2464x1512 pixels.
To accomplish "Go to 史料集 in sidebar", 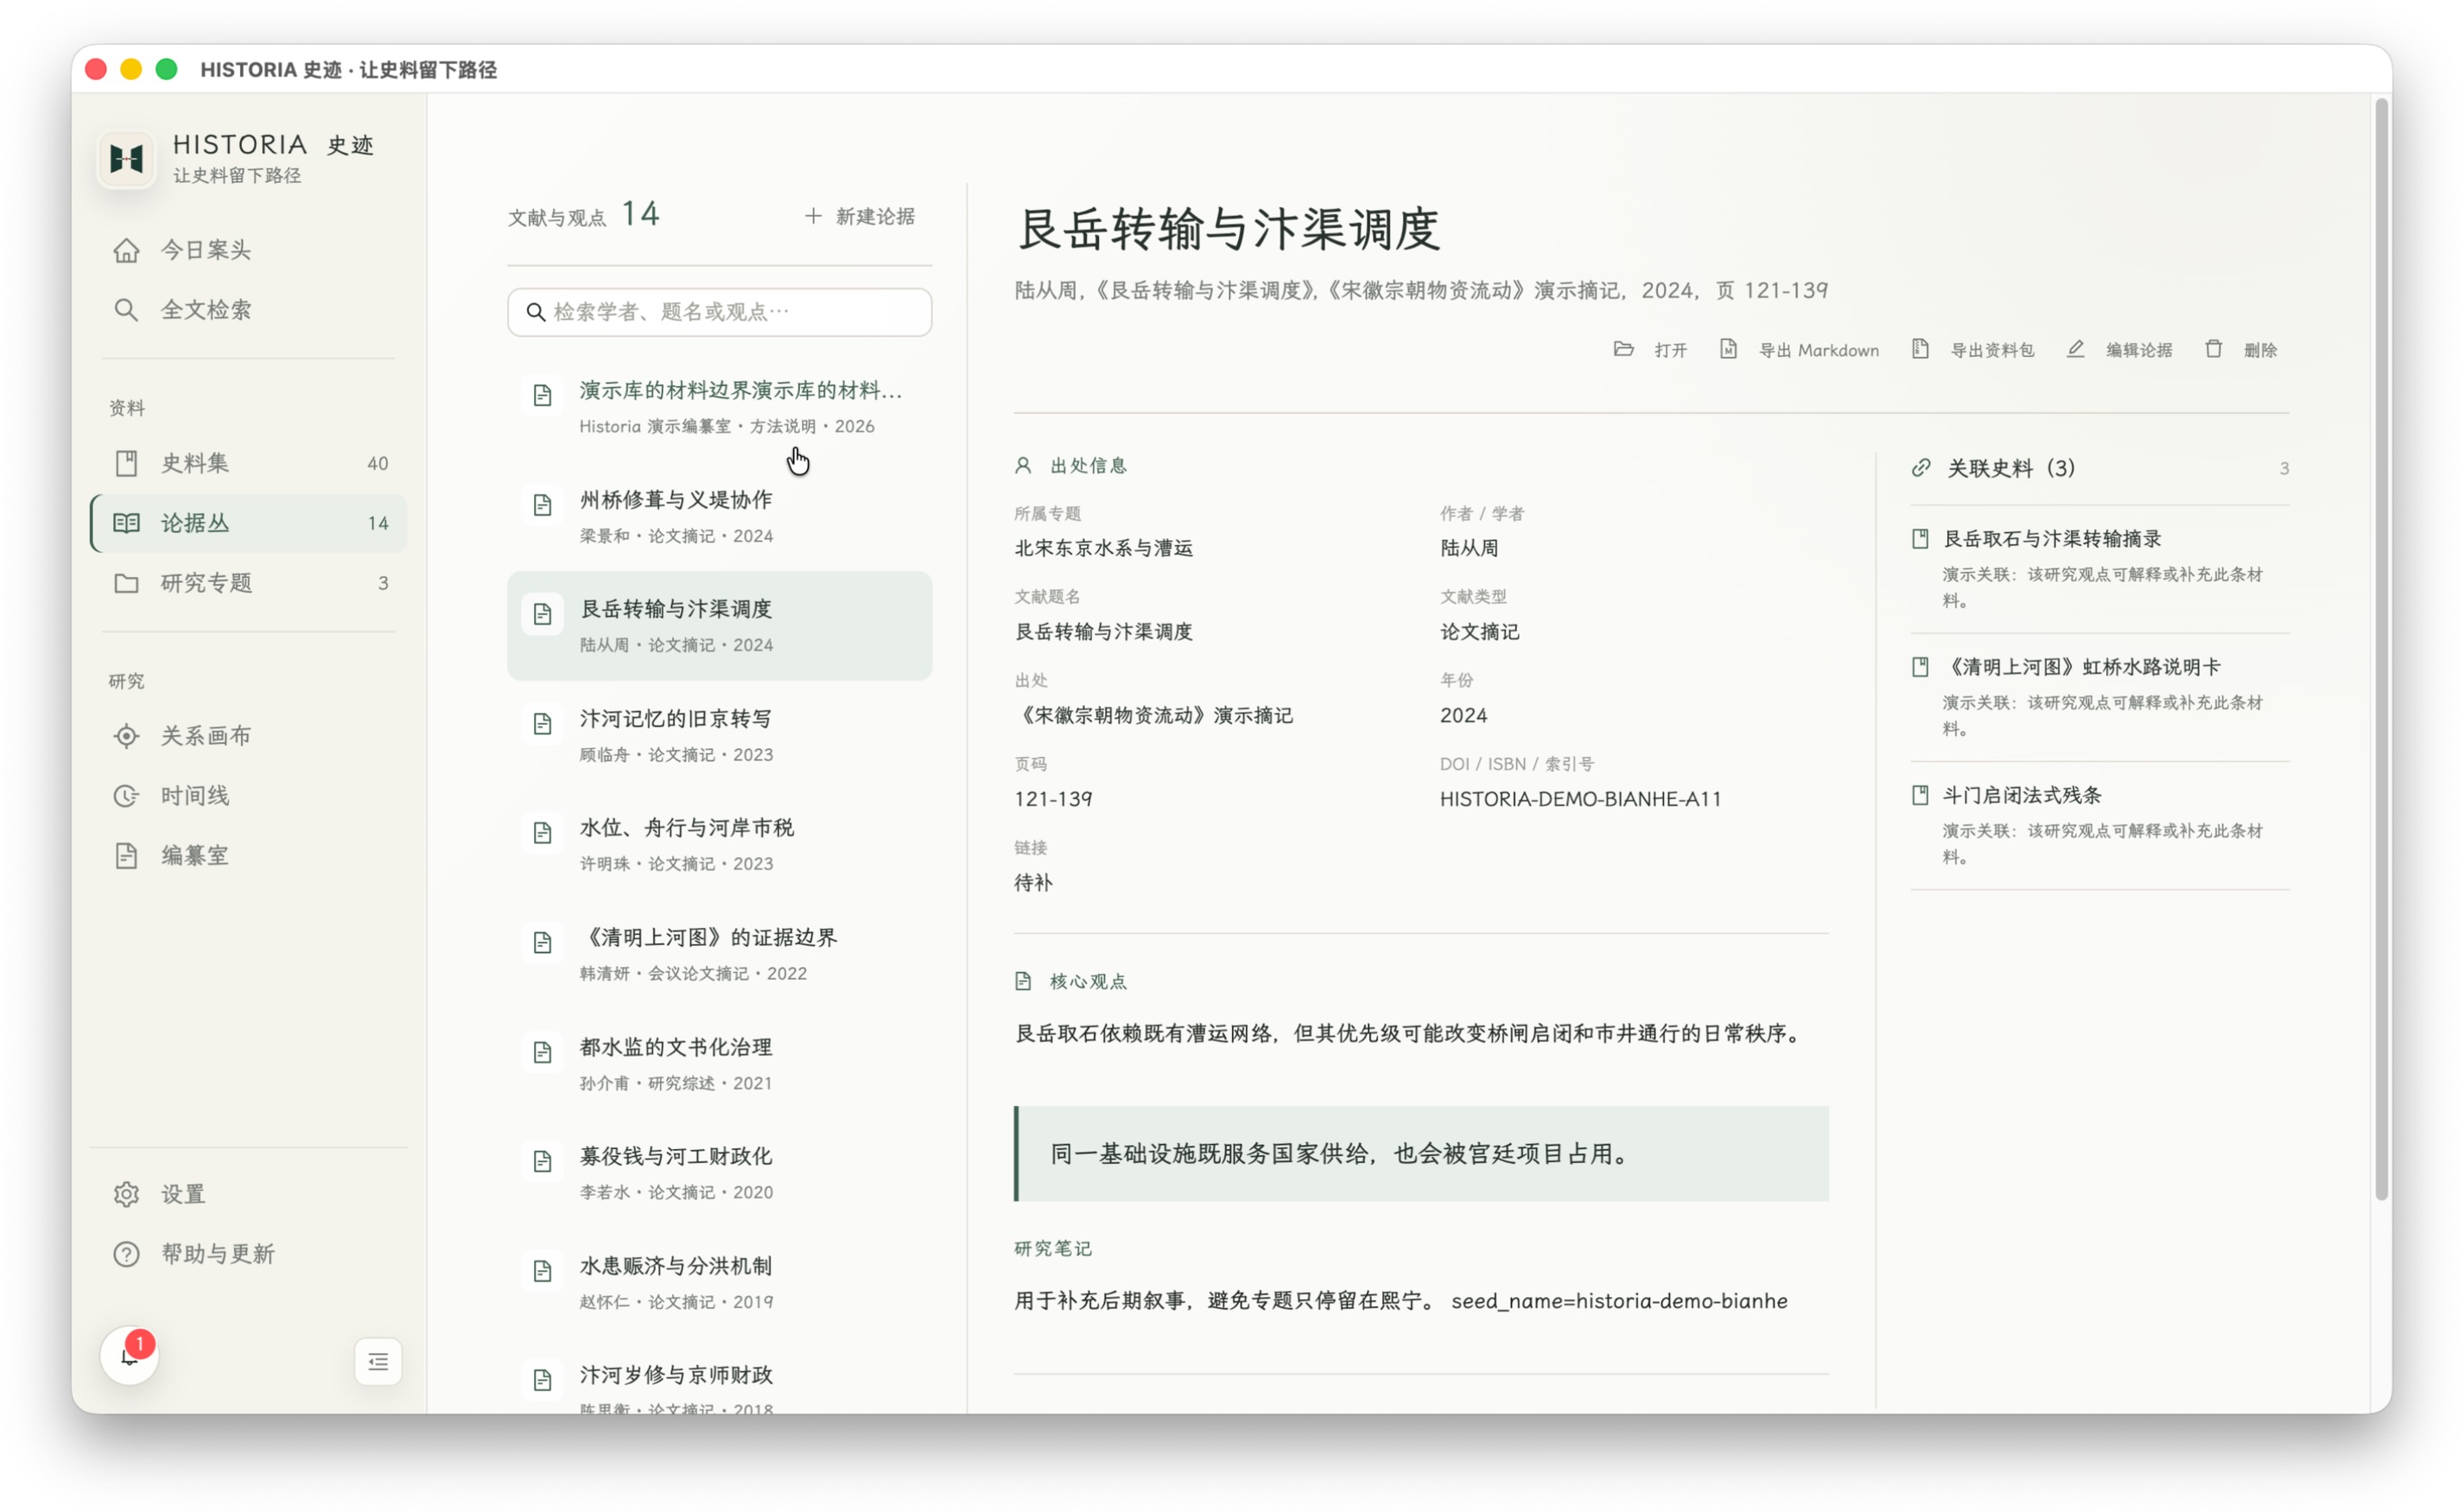I will [x=248, y=463].
